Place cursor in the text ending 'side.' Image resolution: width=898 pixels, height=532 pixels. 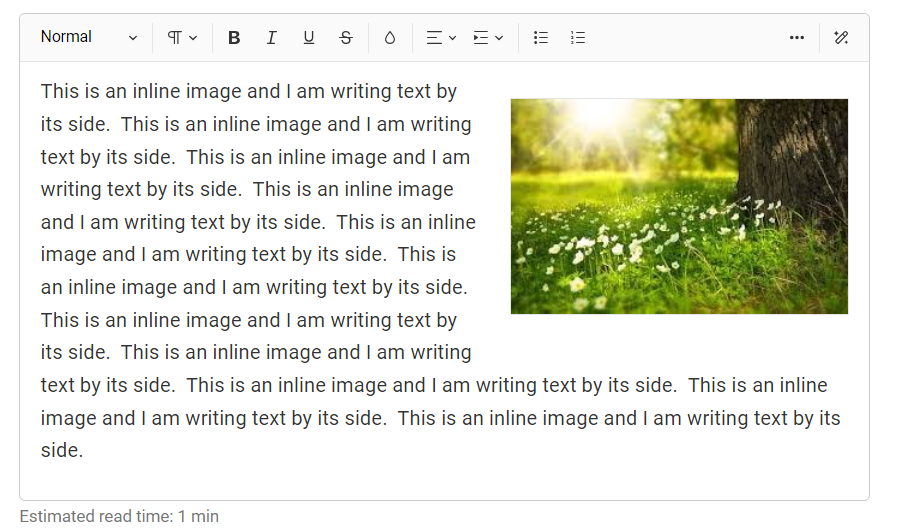click(62, 450)
